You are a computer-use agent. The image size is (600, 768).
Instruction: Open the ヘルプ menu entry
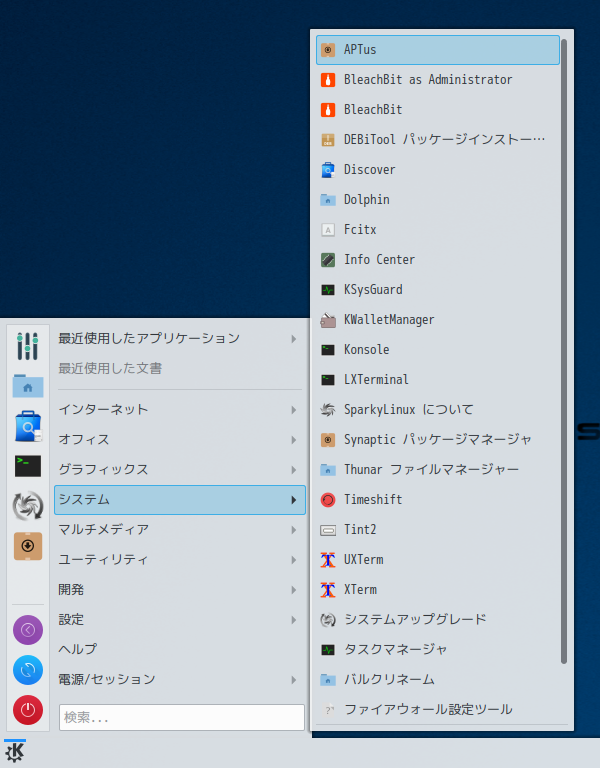pos(180,649)
